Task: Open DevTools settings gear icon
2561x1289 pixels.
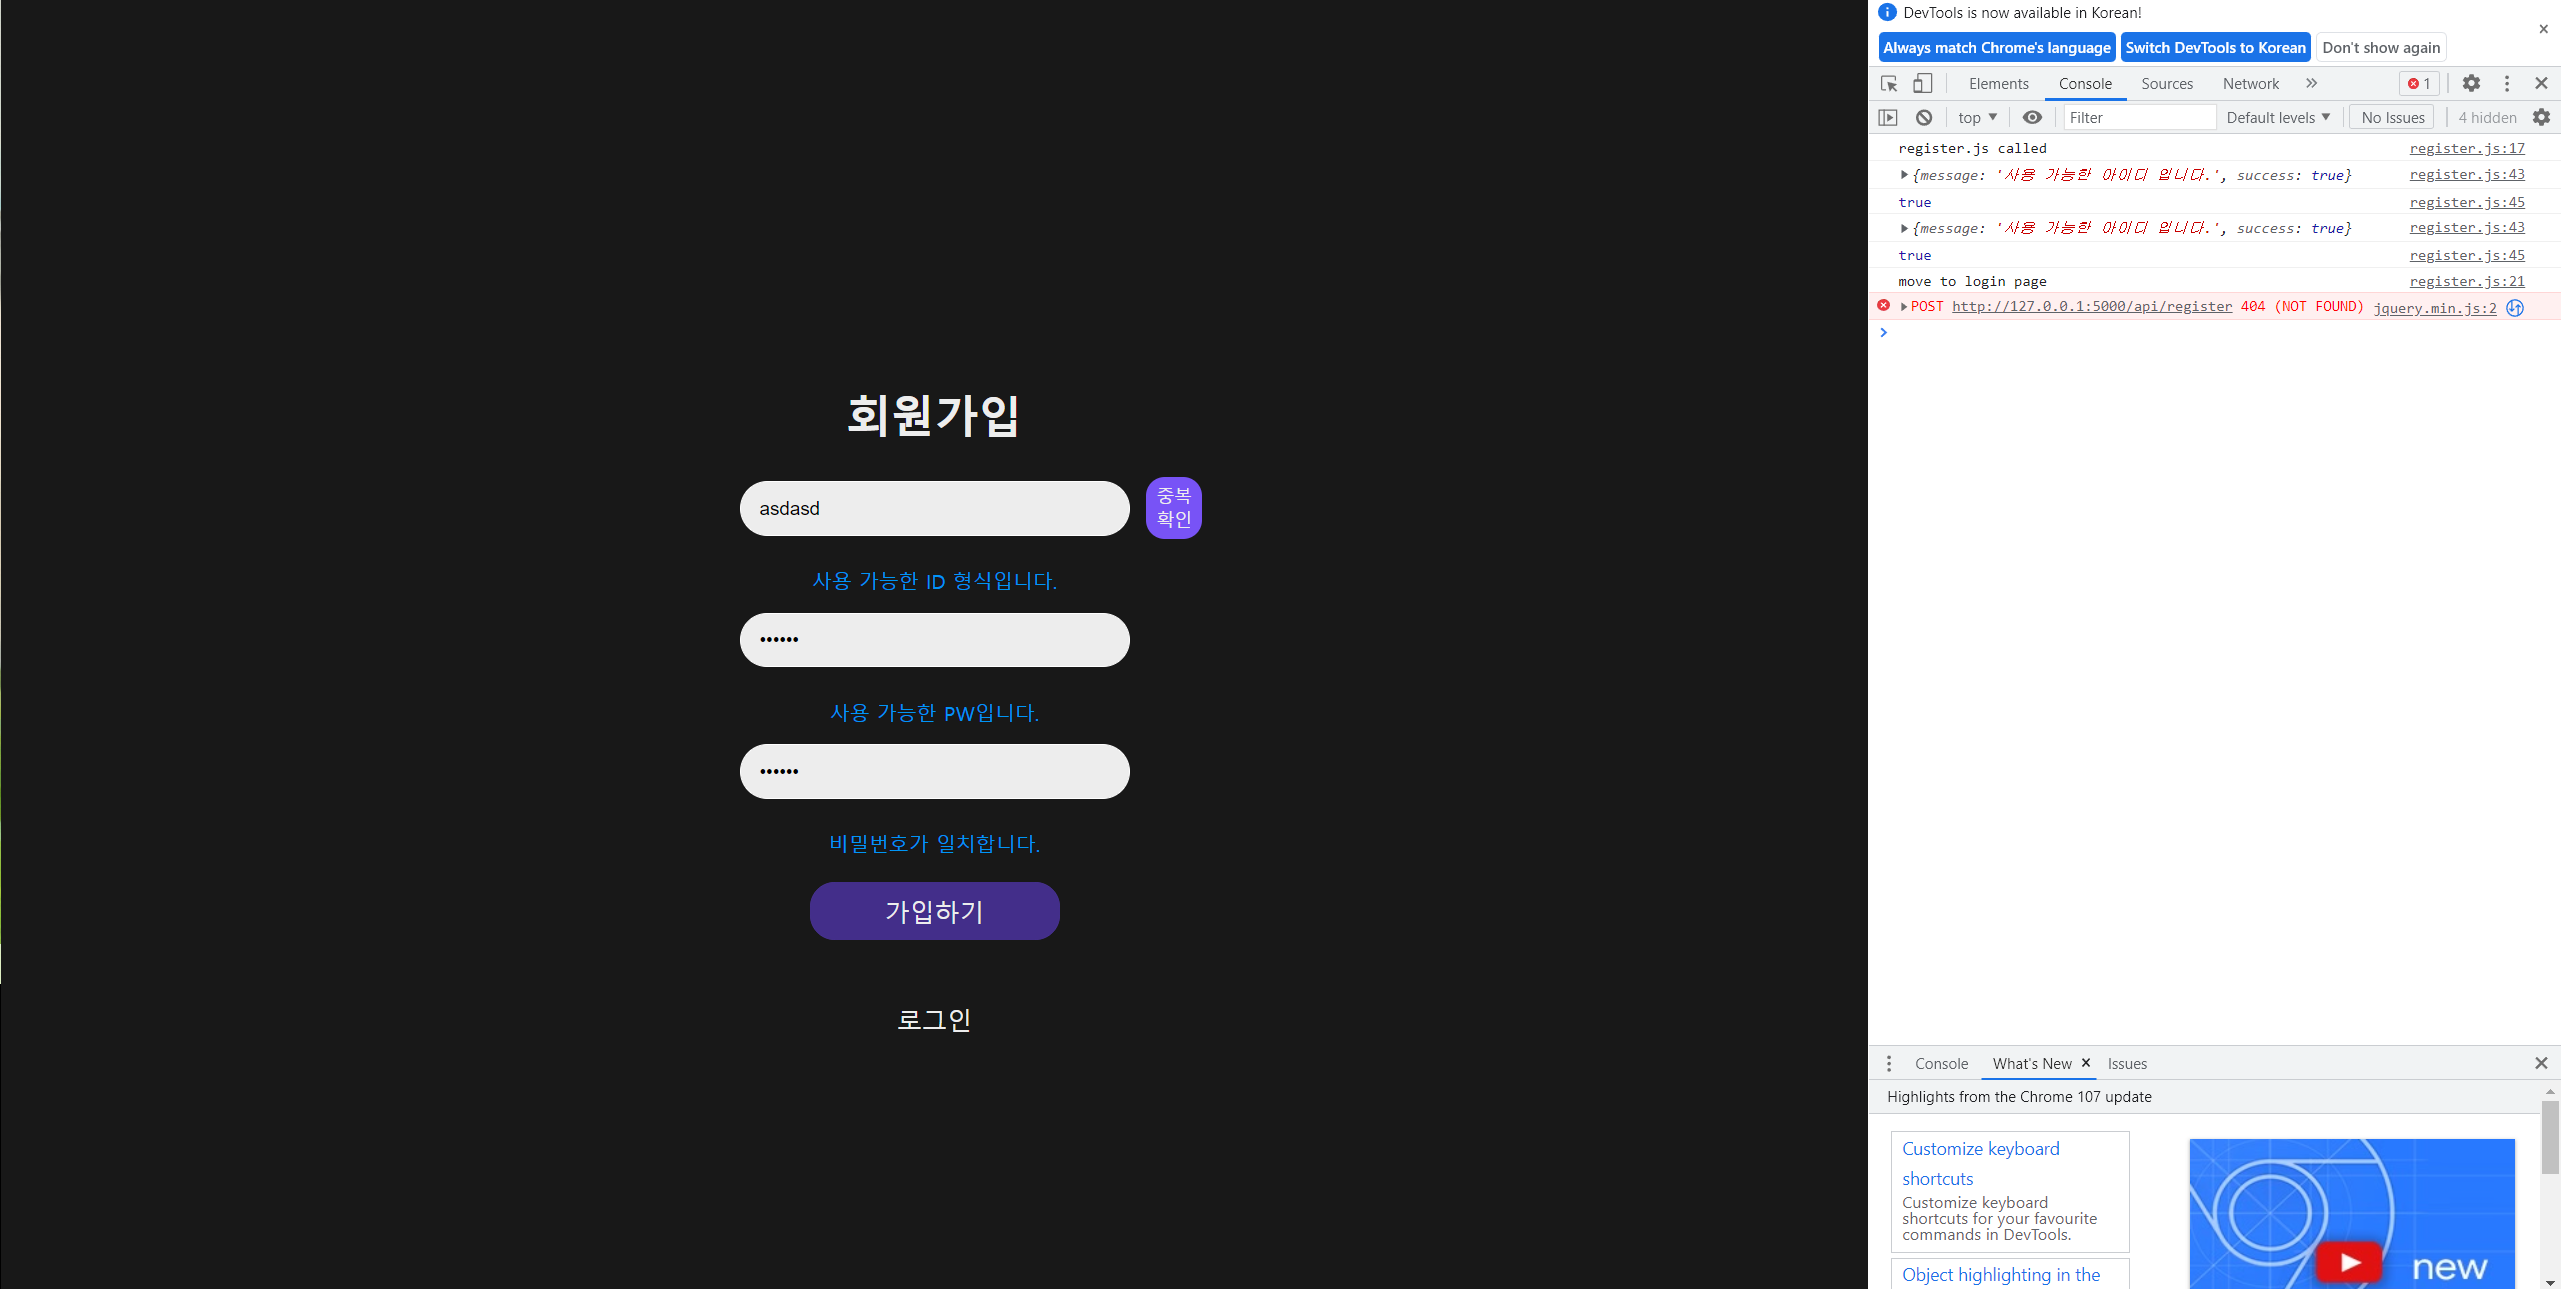Action: click(x=2471, y=84)
